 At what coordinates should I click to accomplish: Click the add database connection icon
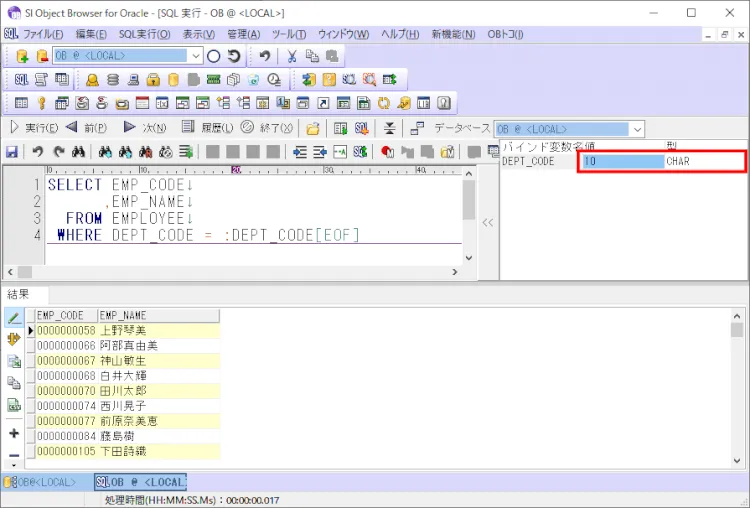22,56
